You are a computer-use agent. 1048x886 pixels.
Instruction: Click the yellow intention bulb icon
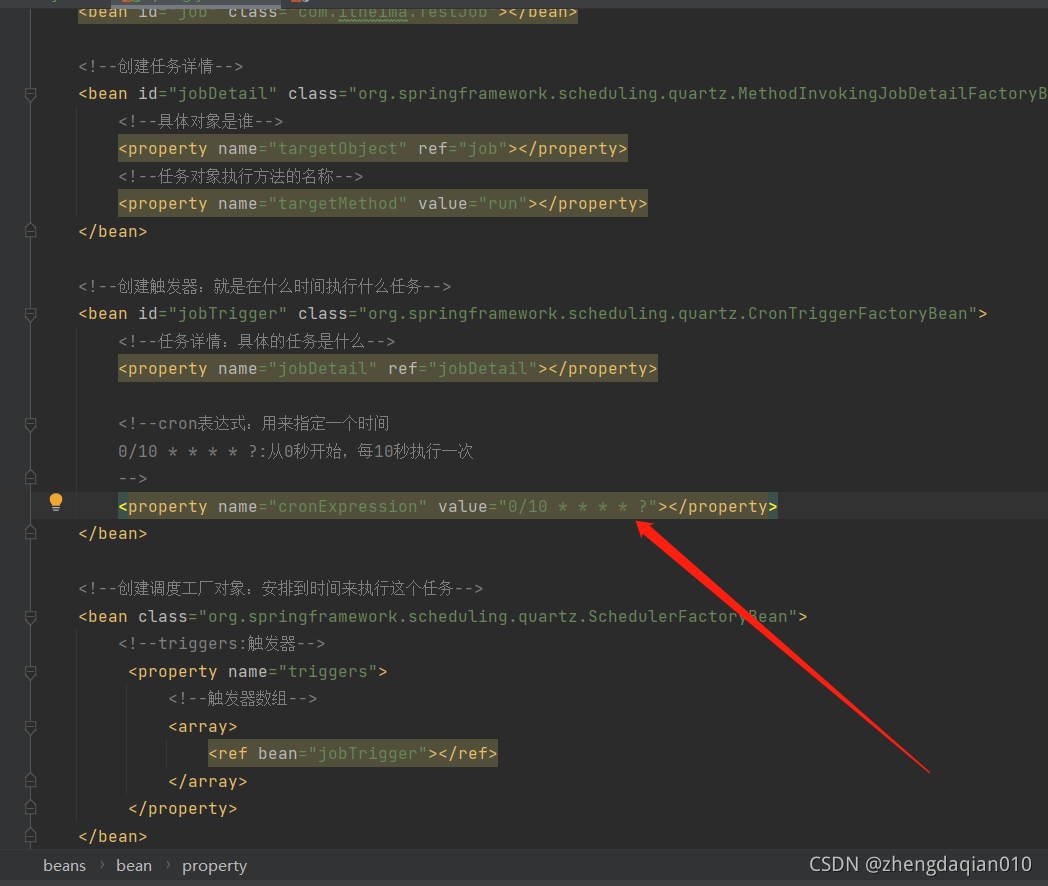[56, 500]
